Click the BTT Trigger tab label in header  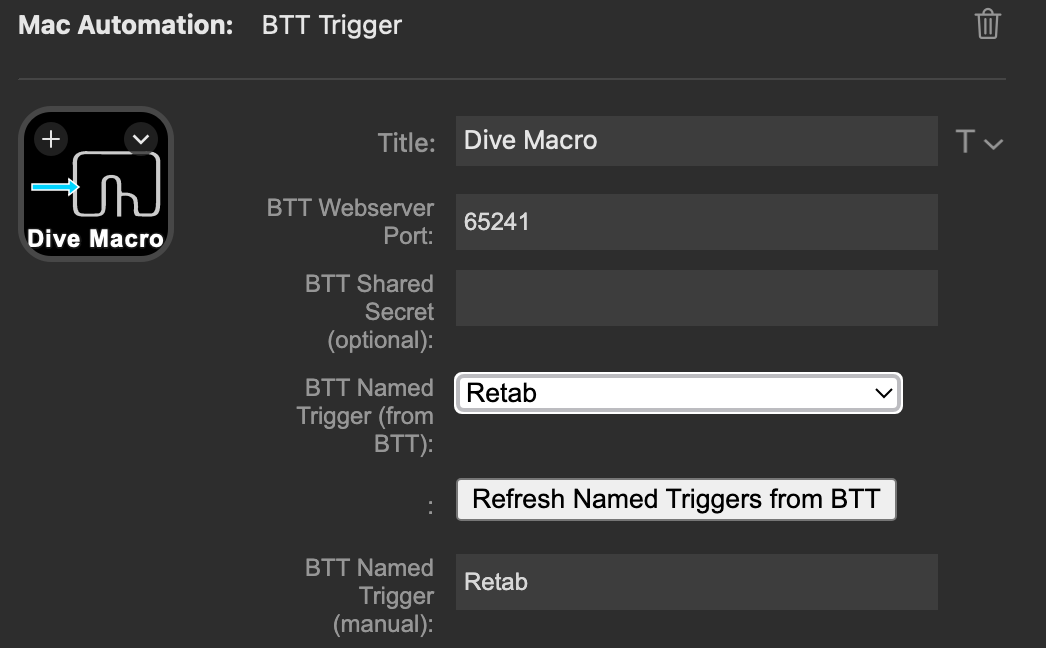331,25
